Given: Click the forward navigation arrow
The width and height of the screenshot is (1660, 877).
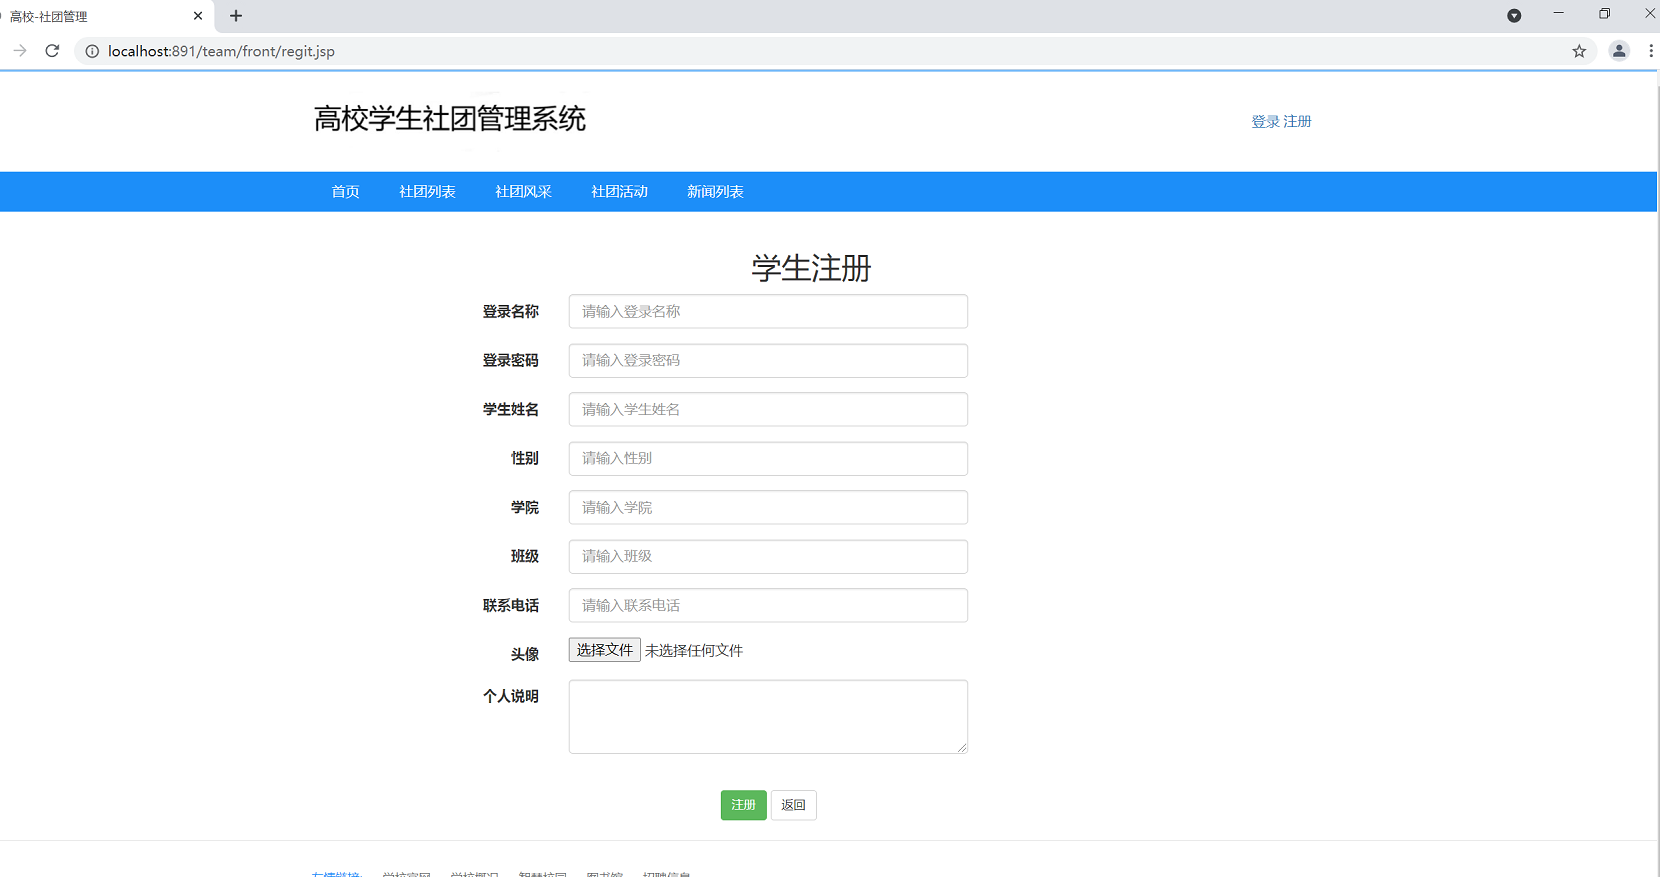Looking at the screenshot, I should coord(20,51).
